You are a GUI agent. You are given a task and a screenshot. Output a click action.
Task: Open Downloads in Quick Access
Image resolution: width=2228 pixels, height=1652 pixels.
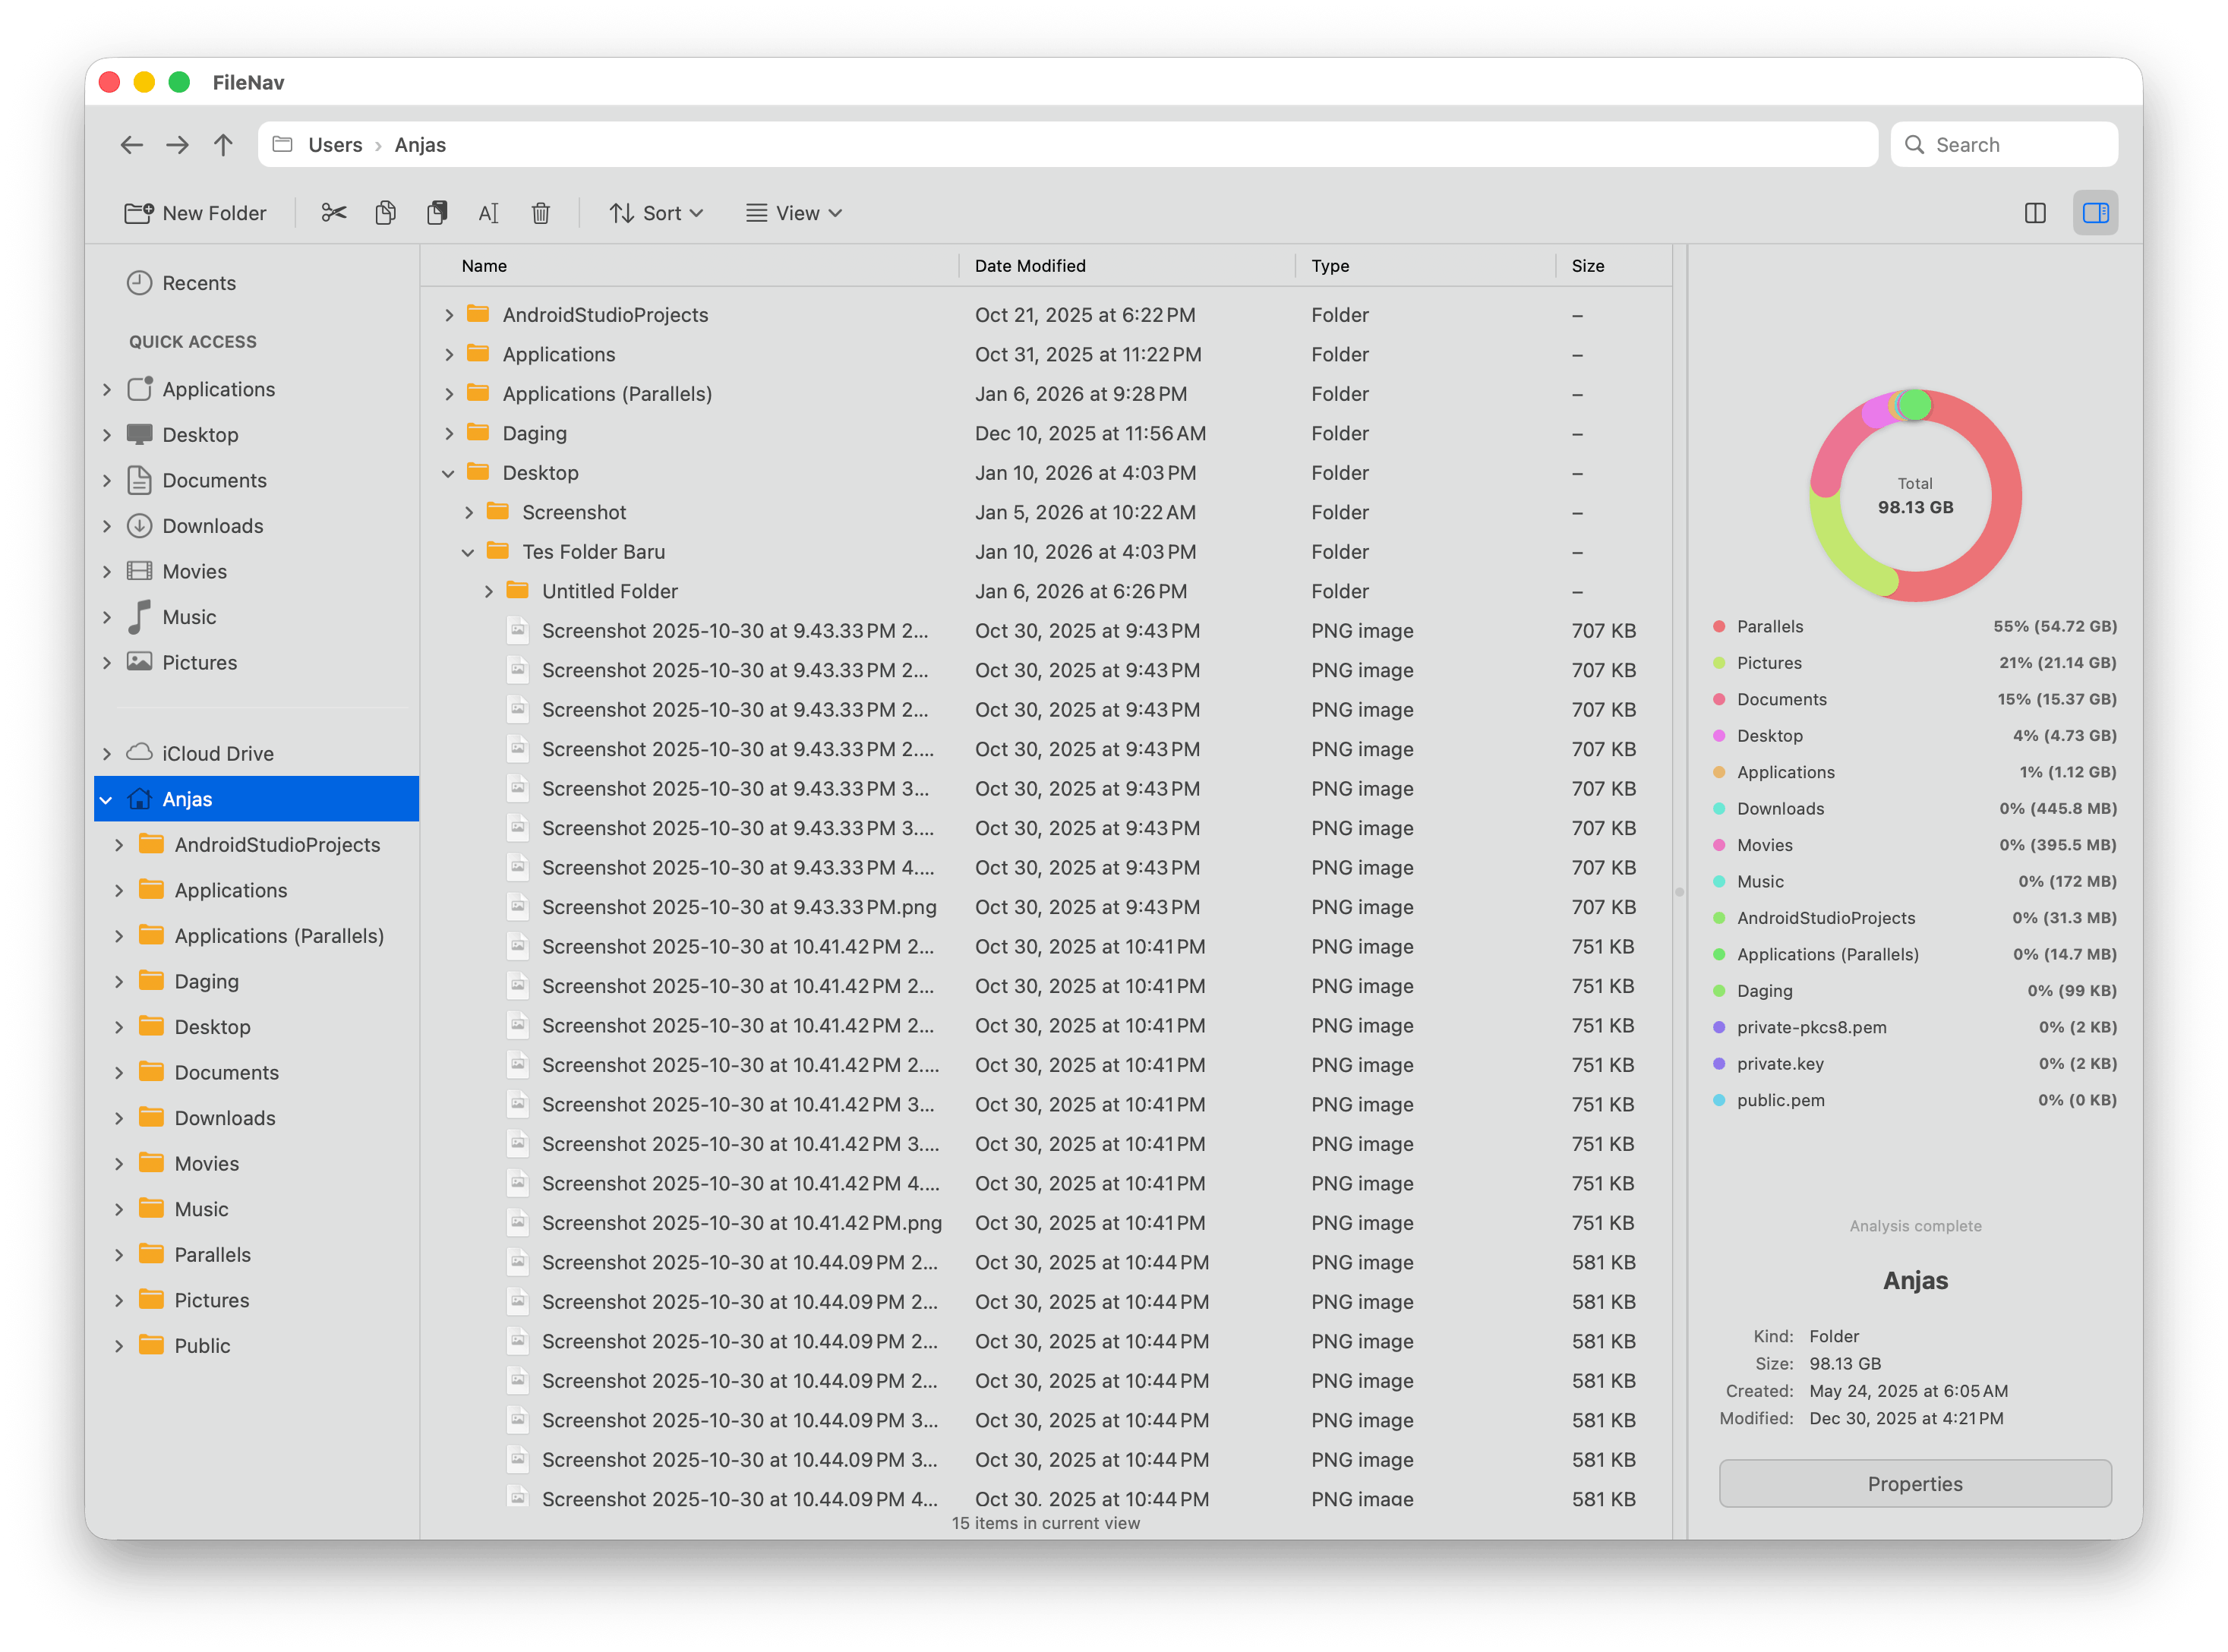click(213, 526)
